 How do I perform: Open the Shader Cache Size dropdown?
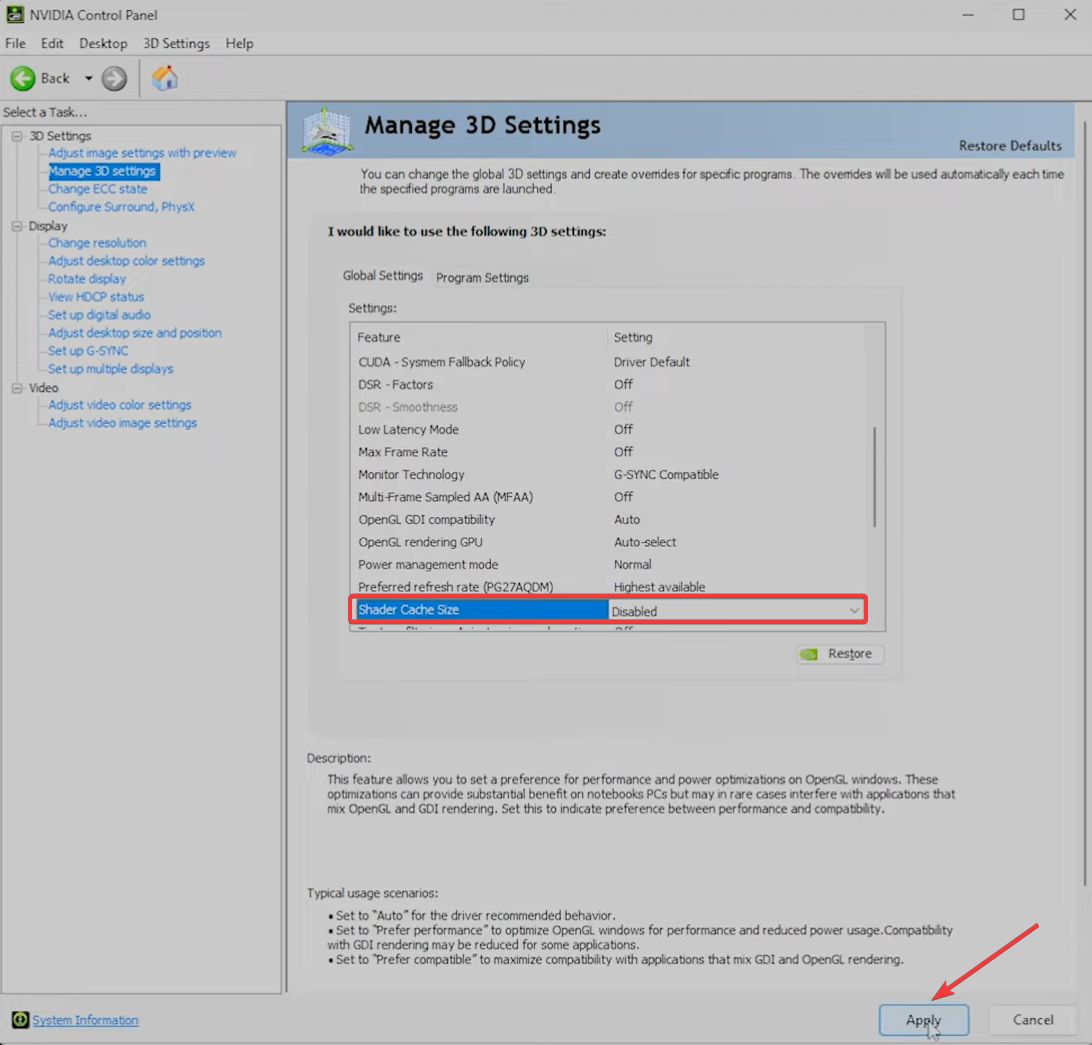[x=854, y=611]
